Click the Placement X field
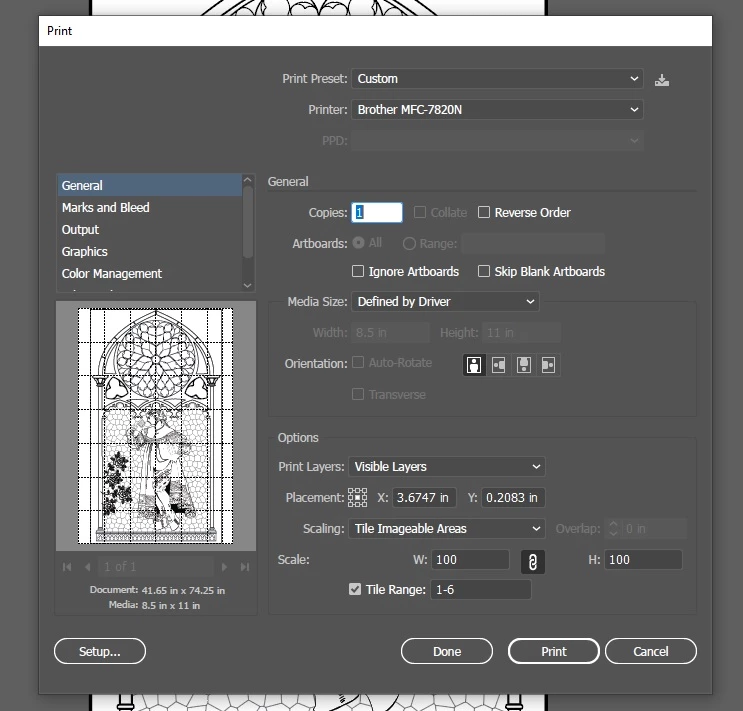Viewport: 743px width, 711px height. coord(424,498)
